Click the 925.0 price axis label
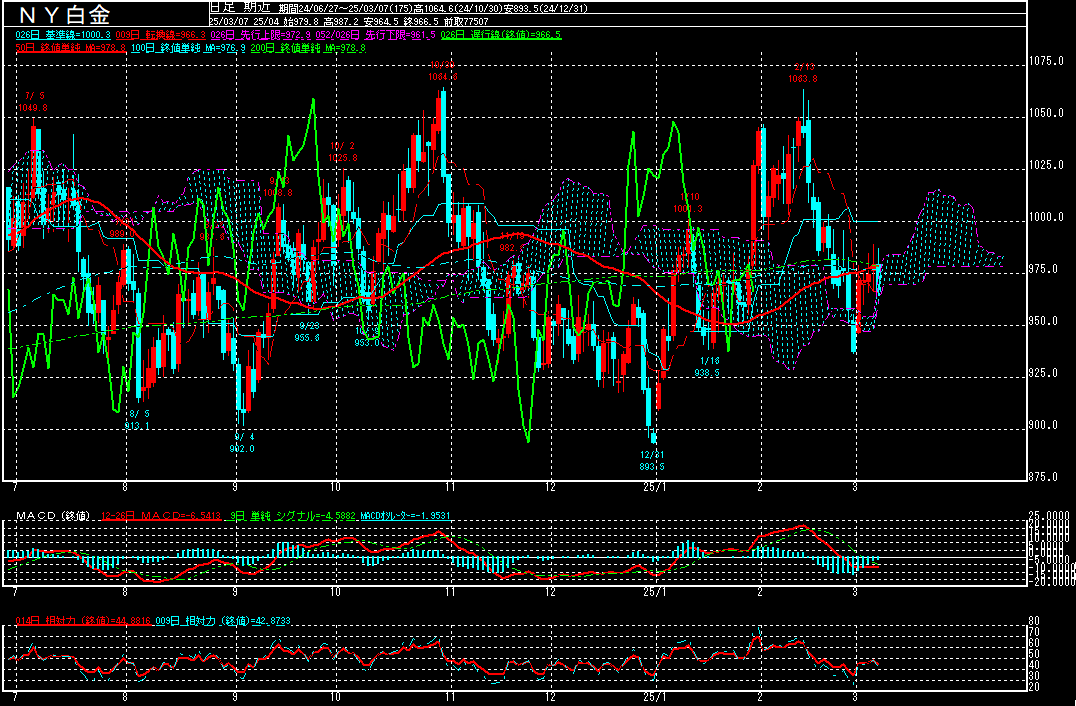 [x=1046, y=373]
